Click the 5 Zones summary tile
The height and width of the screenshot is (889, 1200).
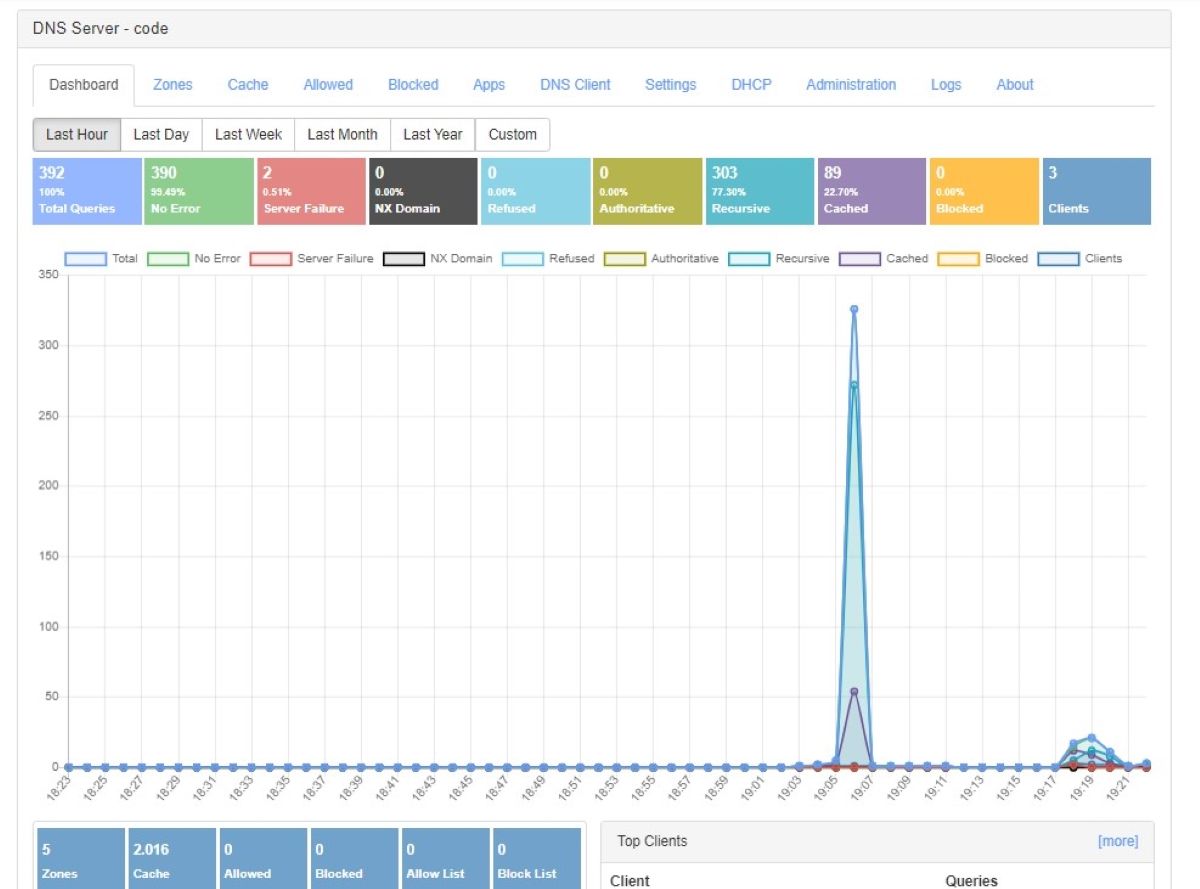(x=80, y=859)
